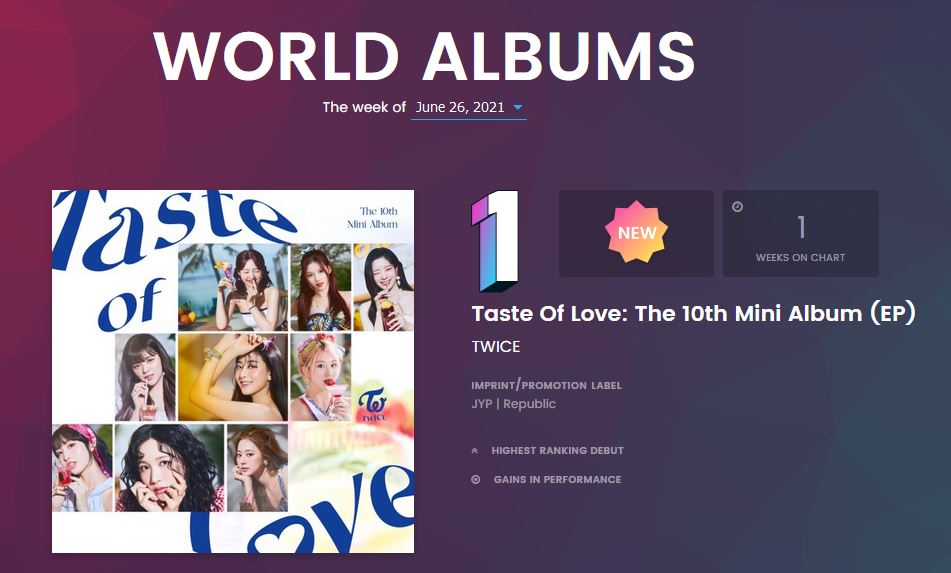Click "The week of" label text

364,107
